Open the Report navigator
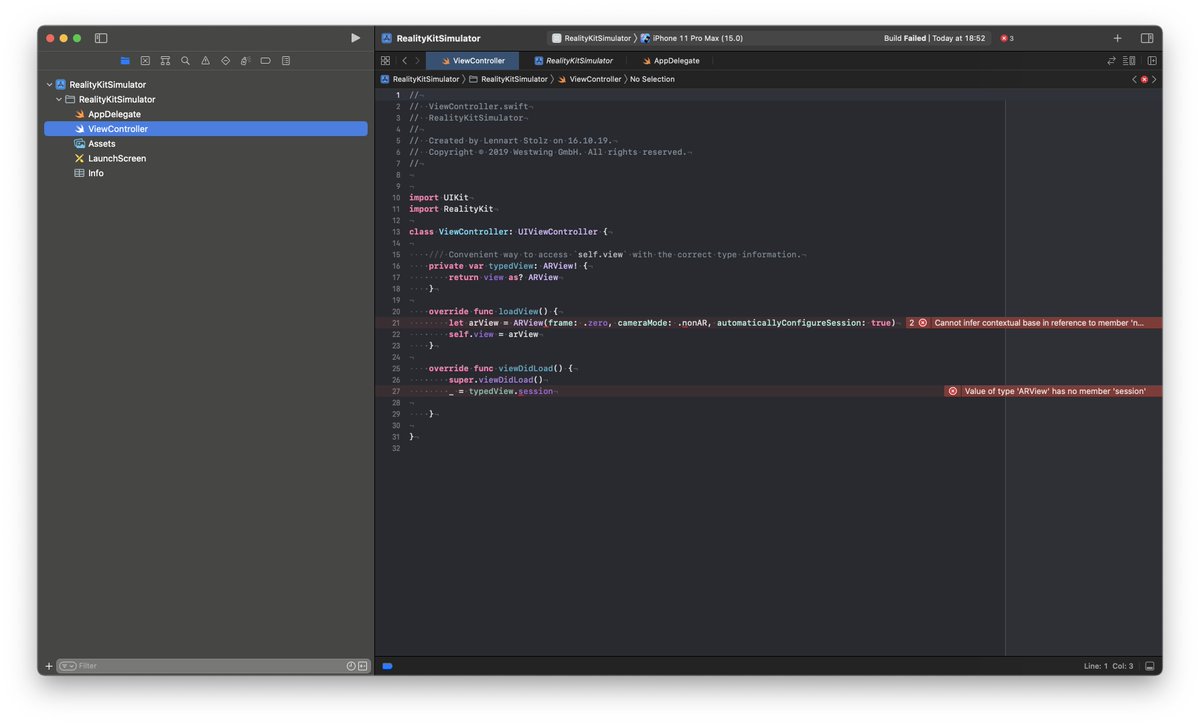 [285, 61]
